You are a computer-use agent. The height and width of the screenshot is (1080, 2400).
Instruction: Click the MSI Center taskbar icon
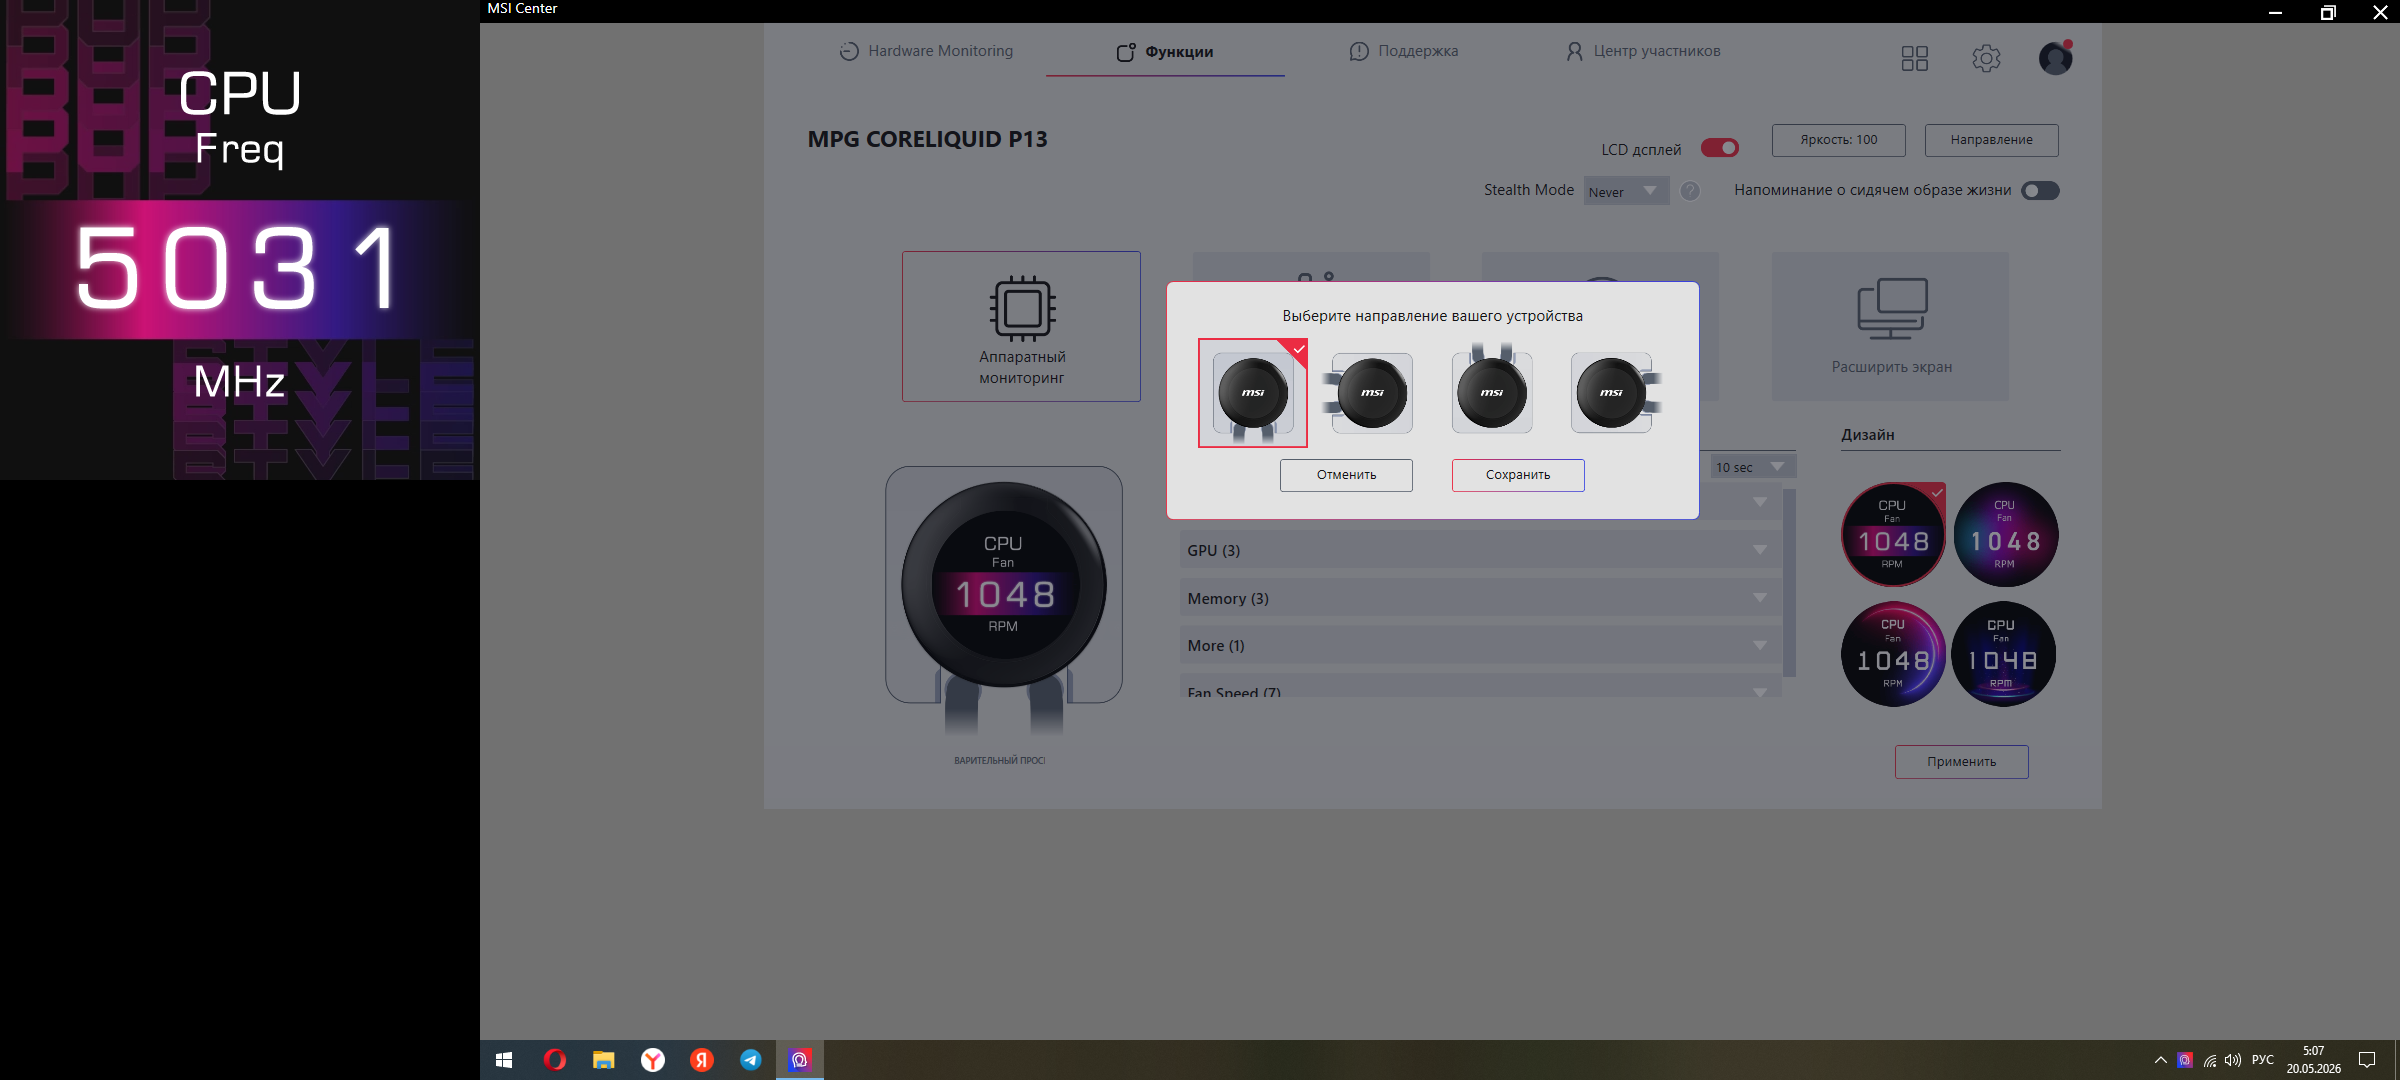[x=799, y=1060]
